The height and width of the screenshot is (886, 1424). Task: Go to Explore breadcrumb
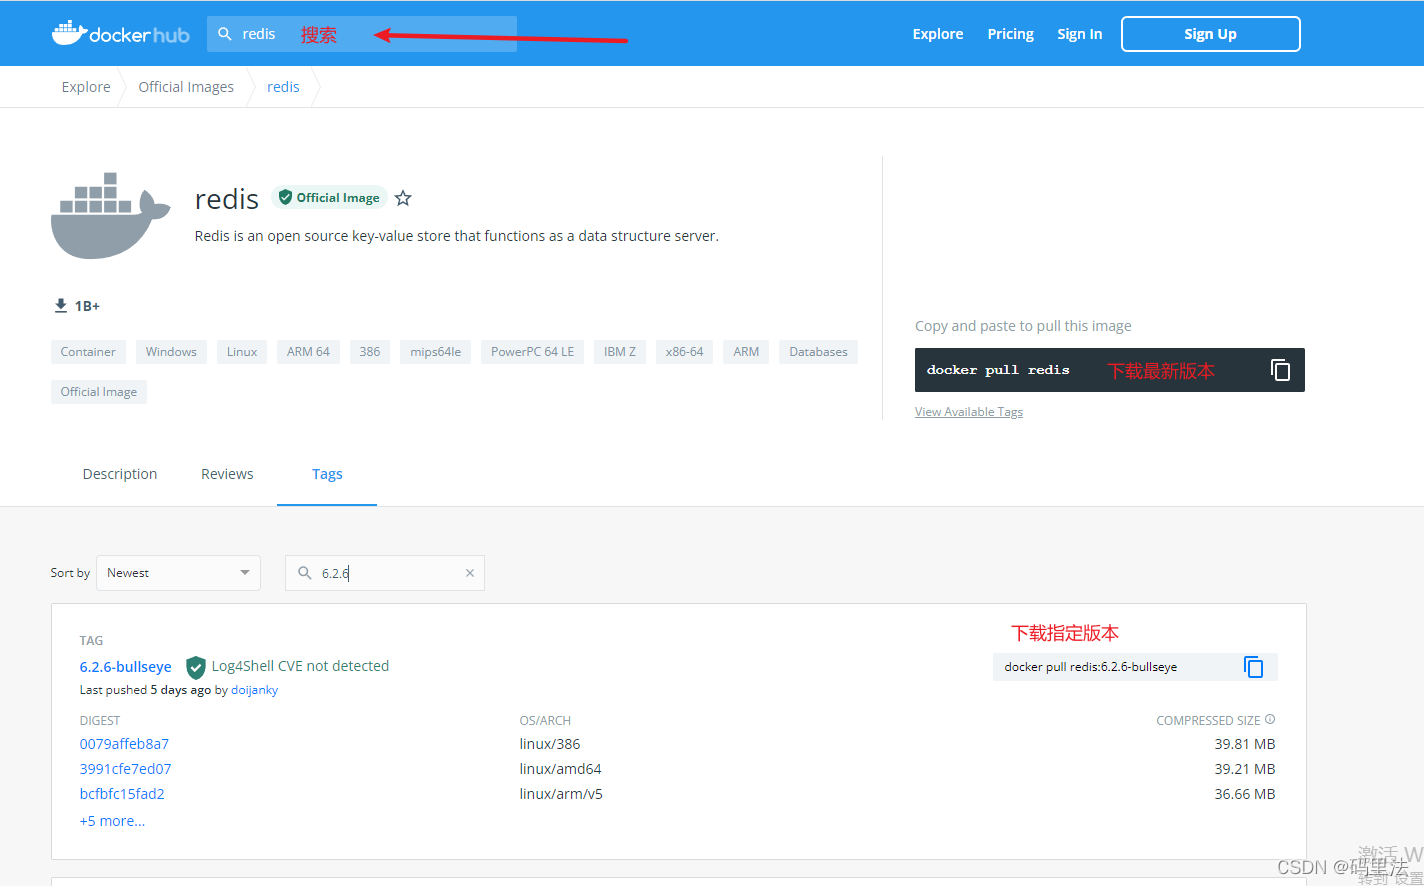86,87
